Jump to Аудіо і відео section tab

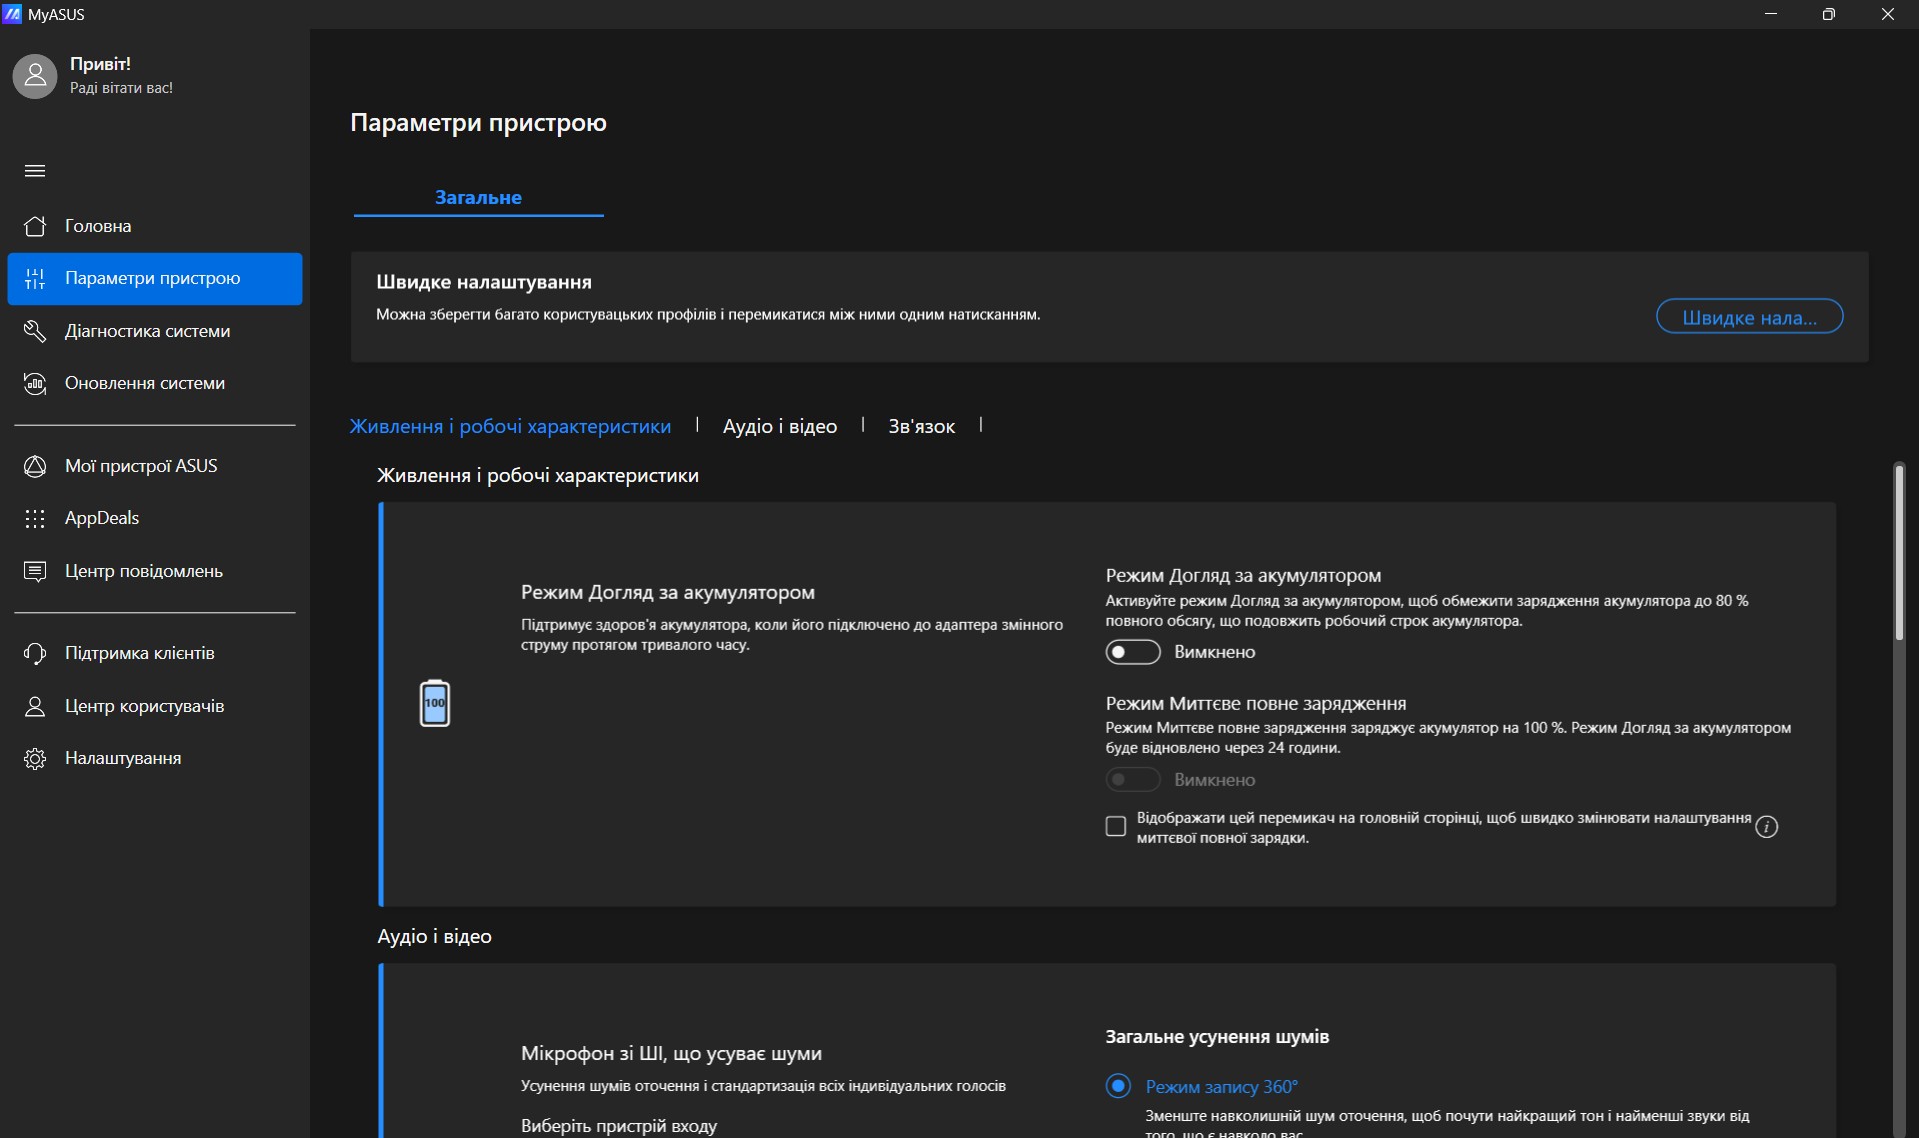779,426
